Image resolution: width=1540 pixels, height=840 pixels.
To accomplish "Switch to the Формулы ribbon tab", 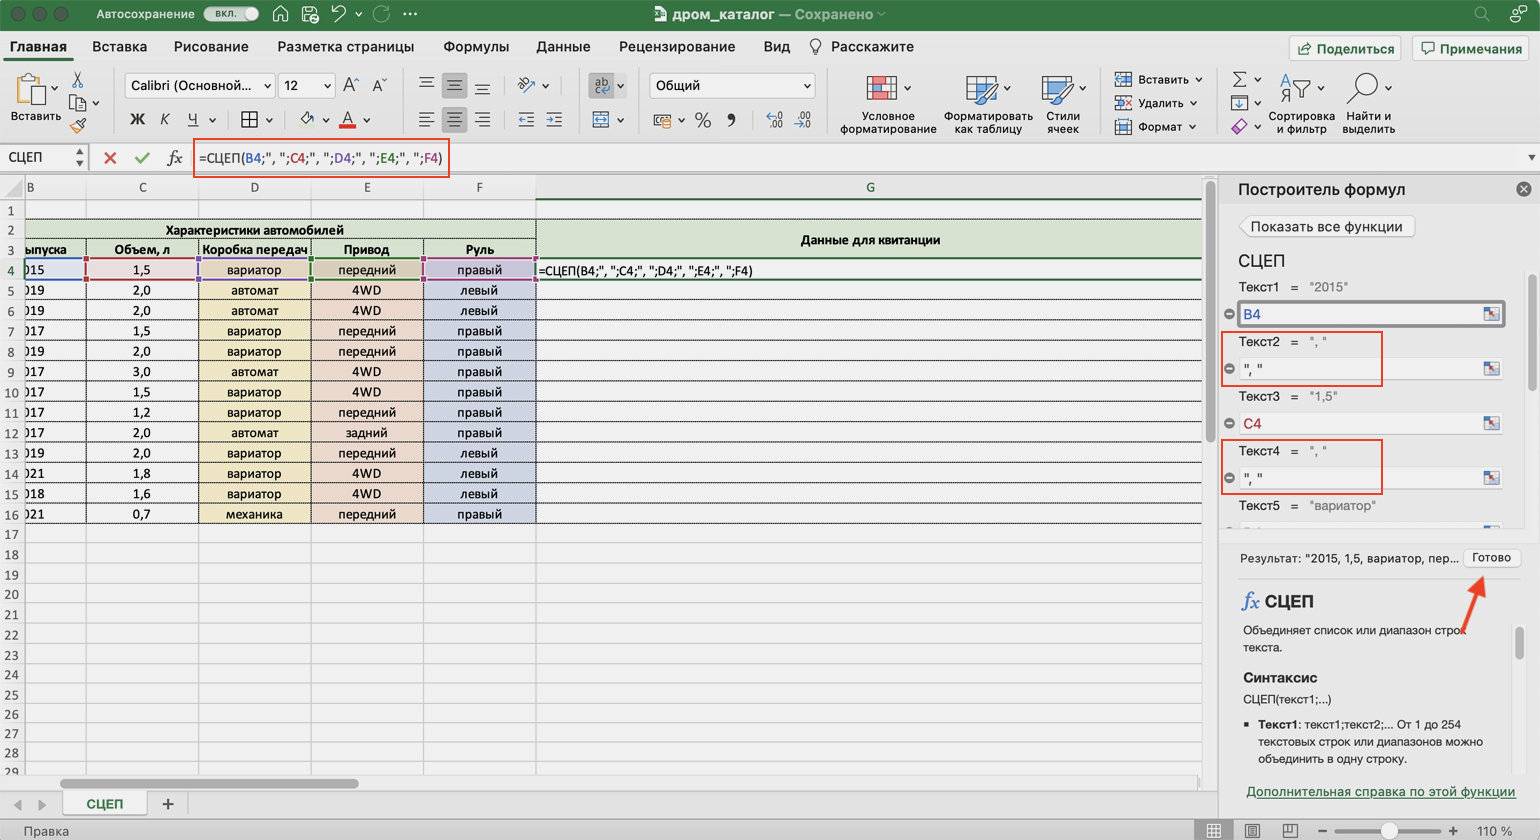I will (x=476, y=47).
